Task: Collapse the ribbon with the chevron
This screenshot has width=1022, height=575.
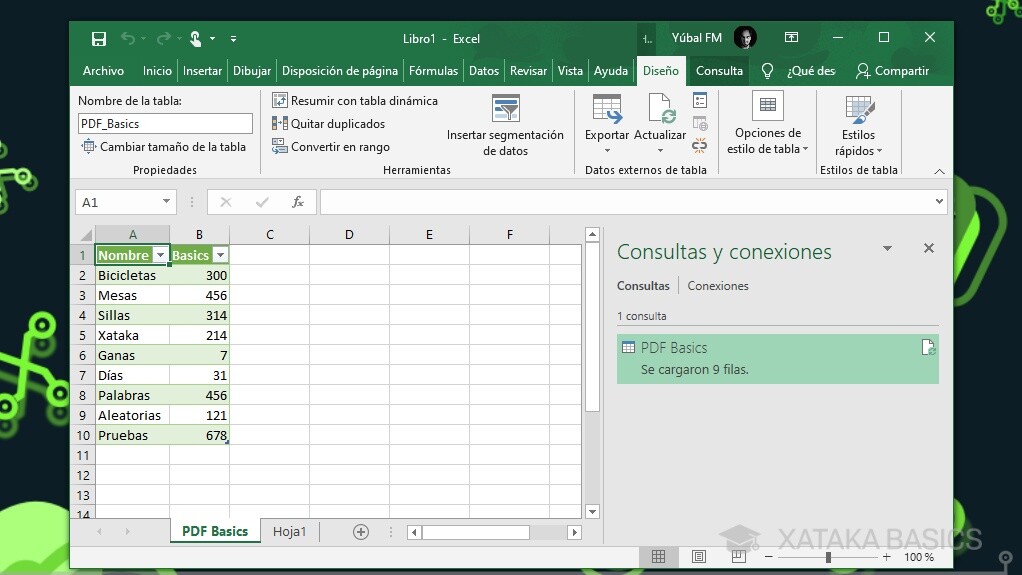Action: pyautogui.click(x=939, y=171)
